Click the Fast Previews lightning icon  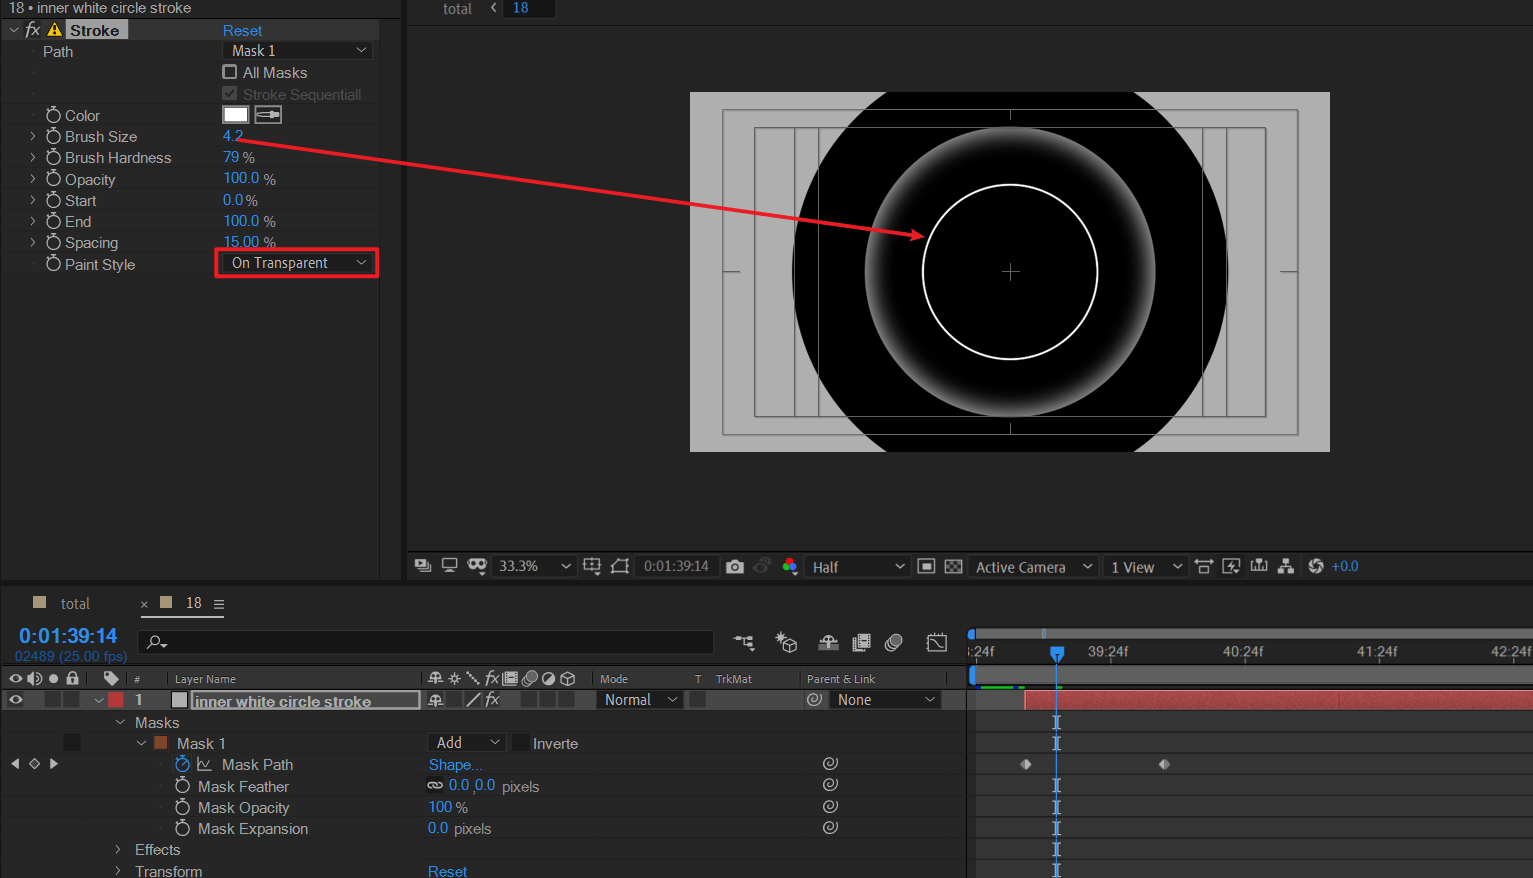pyautogui.click(x=1231, y=566)
